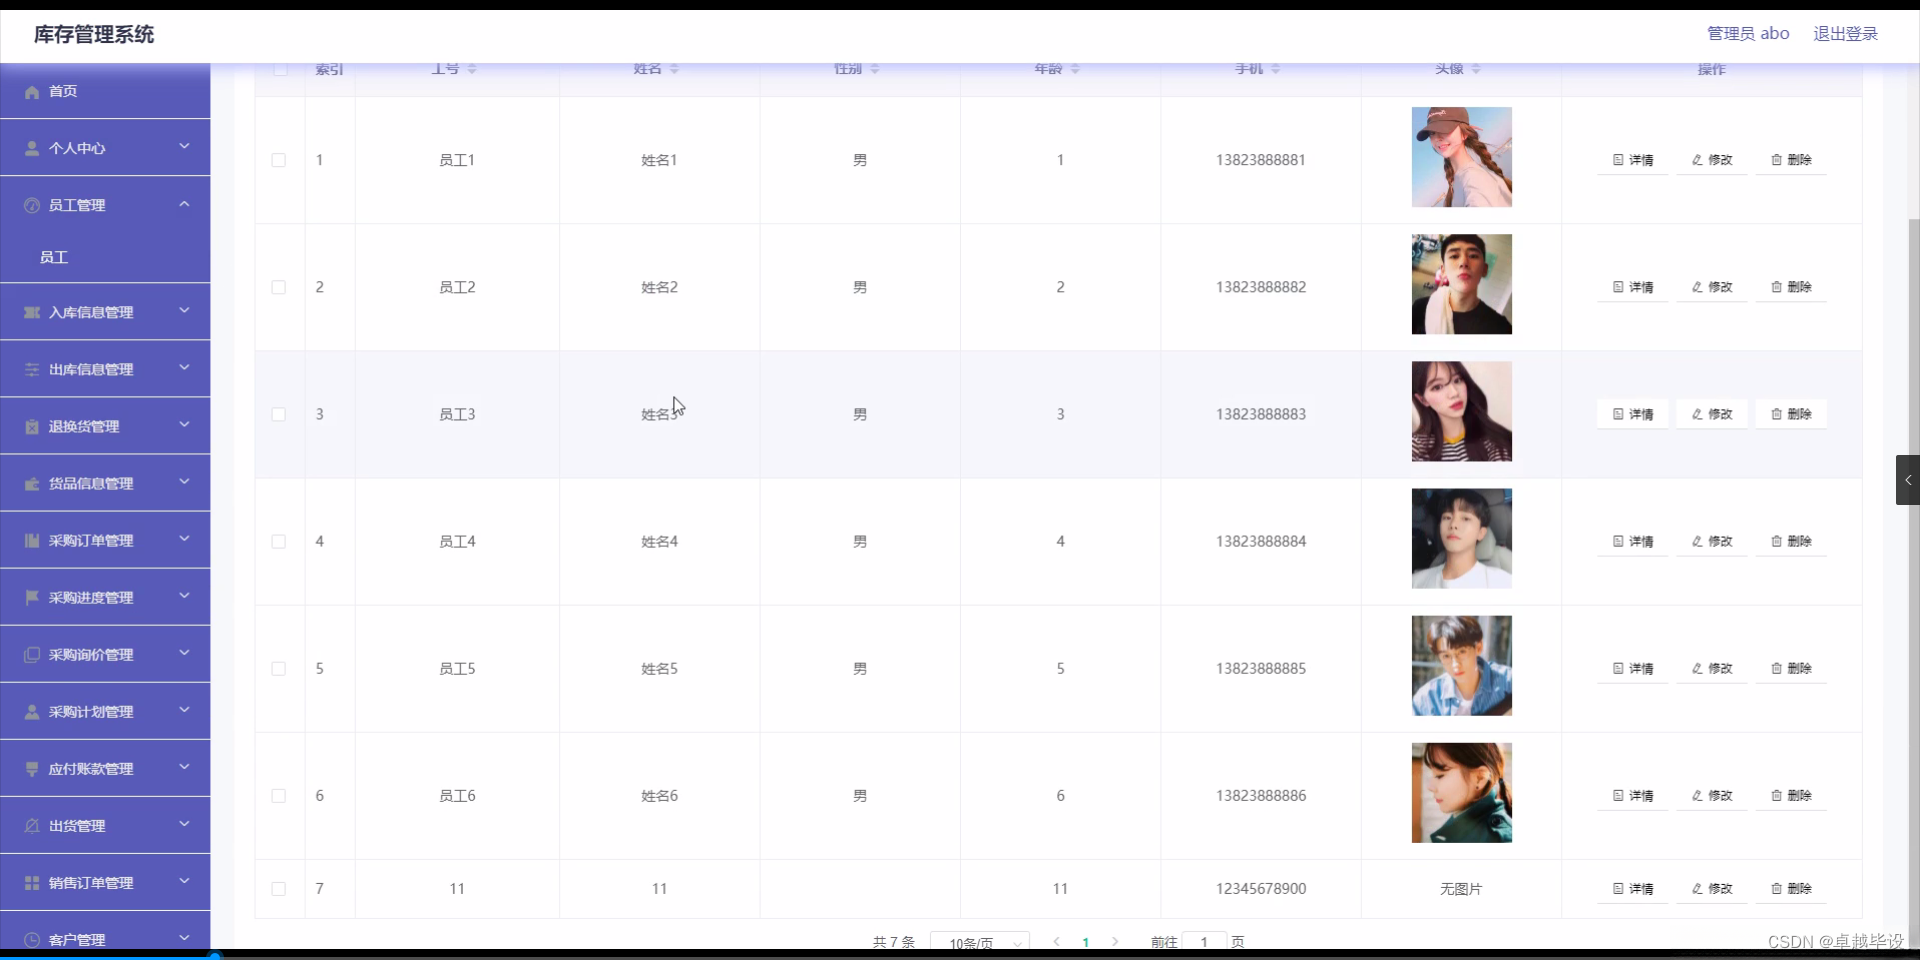
Task: Collapse the 员工管理 menu section
Action: click(x=184, y=204)
